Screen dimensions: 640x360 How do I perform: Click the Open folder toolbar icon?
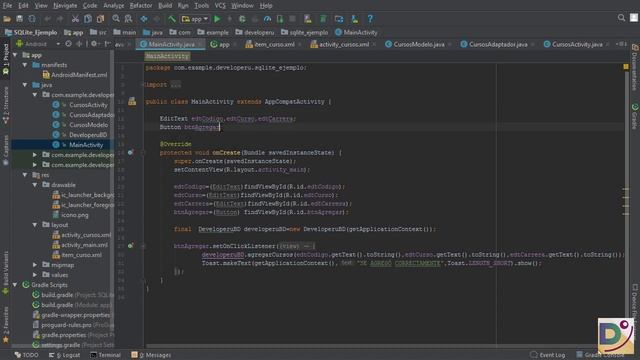click(x=7, y=19)
